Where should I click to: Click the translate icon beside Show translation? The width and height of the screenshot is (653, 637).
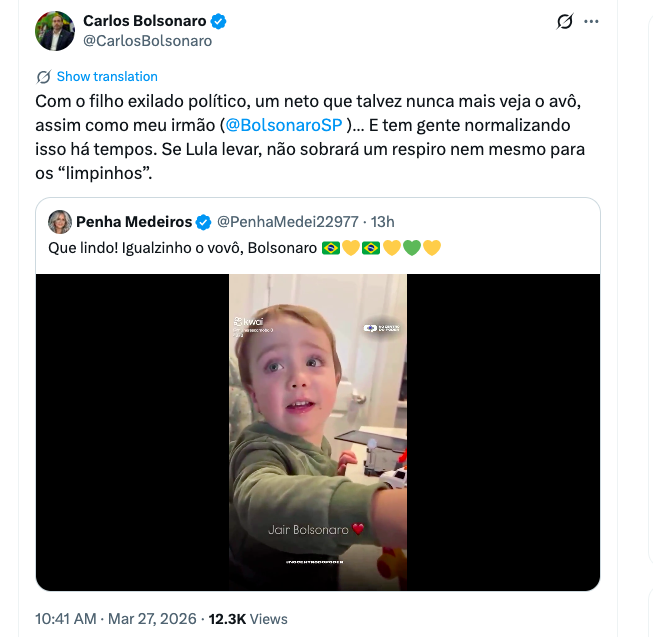(x=43, y=77)
